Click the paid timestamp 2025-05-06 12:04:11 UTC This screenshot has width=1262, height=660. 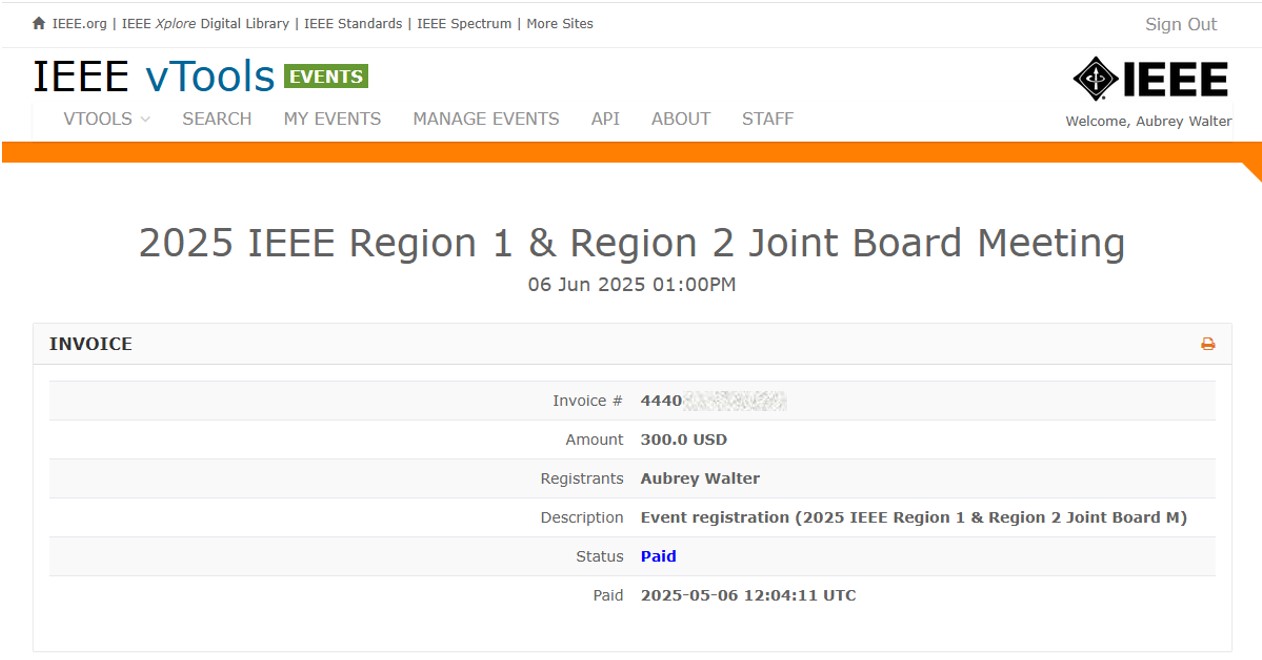tap(748, 596)
